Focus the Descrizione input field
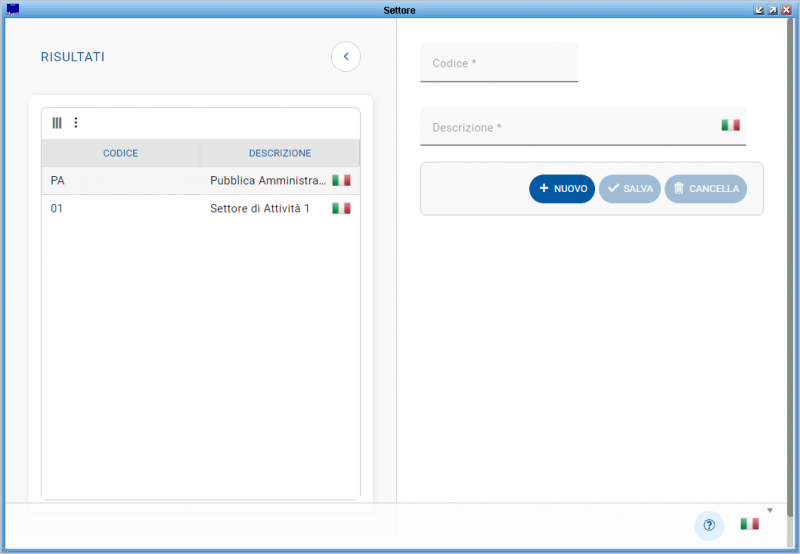Image resolution: width=800 pixels, height=554 pixels. pyautogui.click(x=570, y=128)
